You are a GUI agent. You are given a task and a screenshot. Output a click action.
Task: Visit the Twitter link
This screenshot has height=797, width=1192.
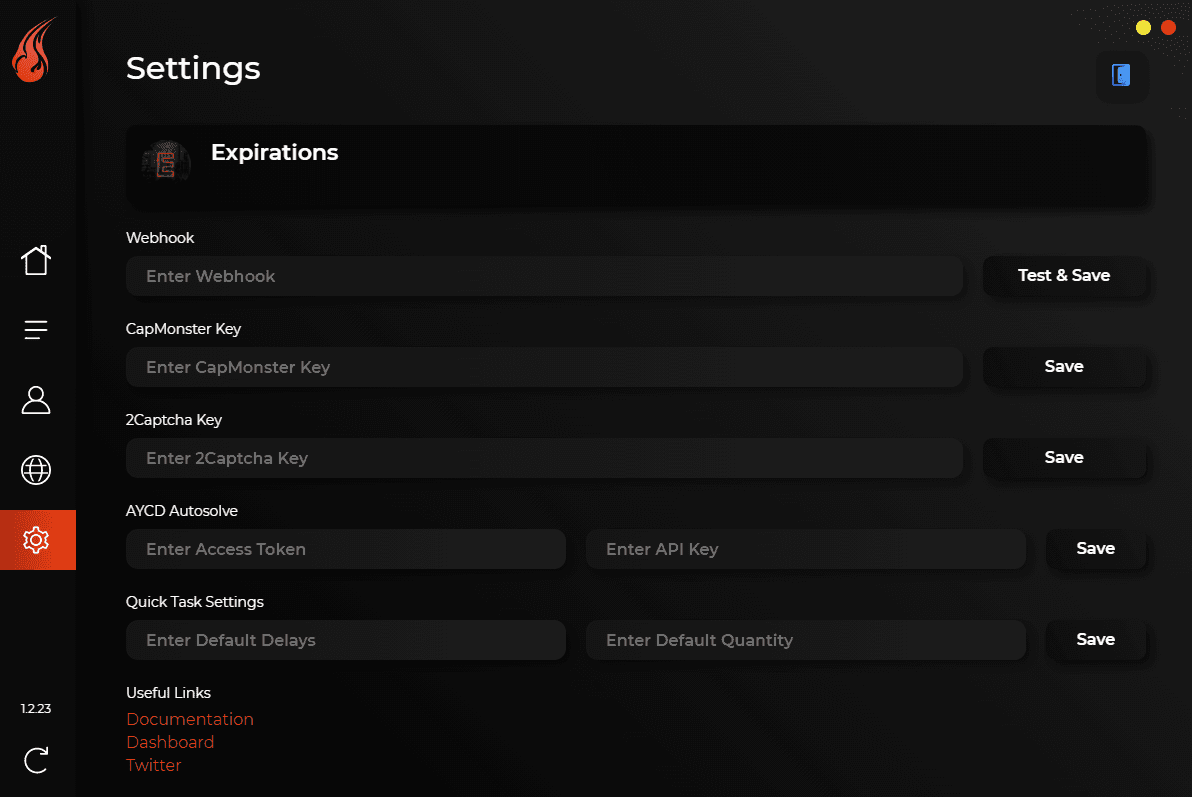click(x=154, y=765)
